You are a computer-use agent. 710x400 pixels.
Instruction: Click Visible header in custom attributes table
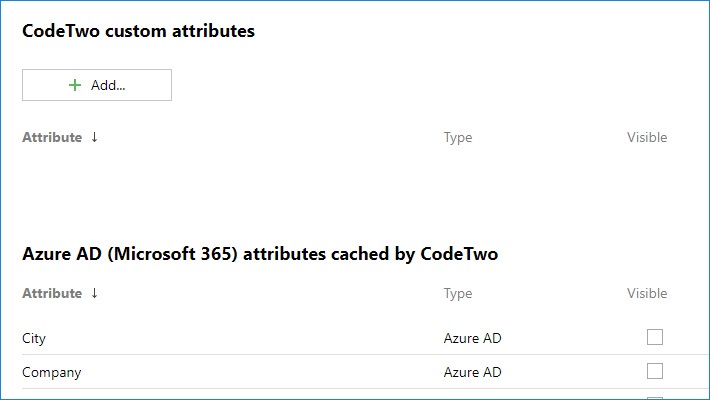coord(646,138)
